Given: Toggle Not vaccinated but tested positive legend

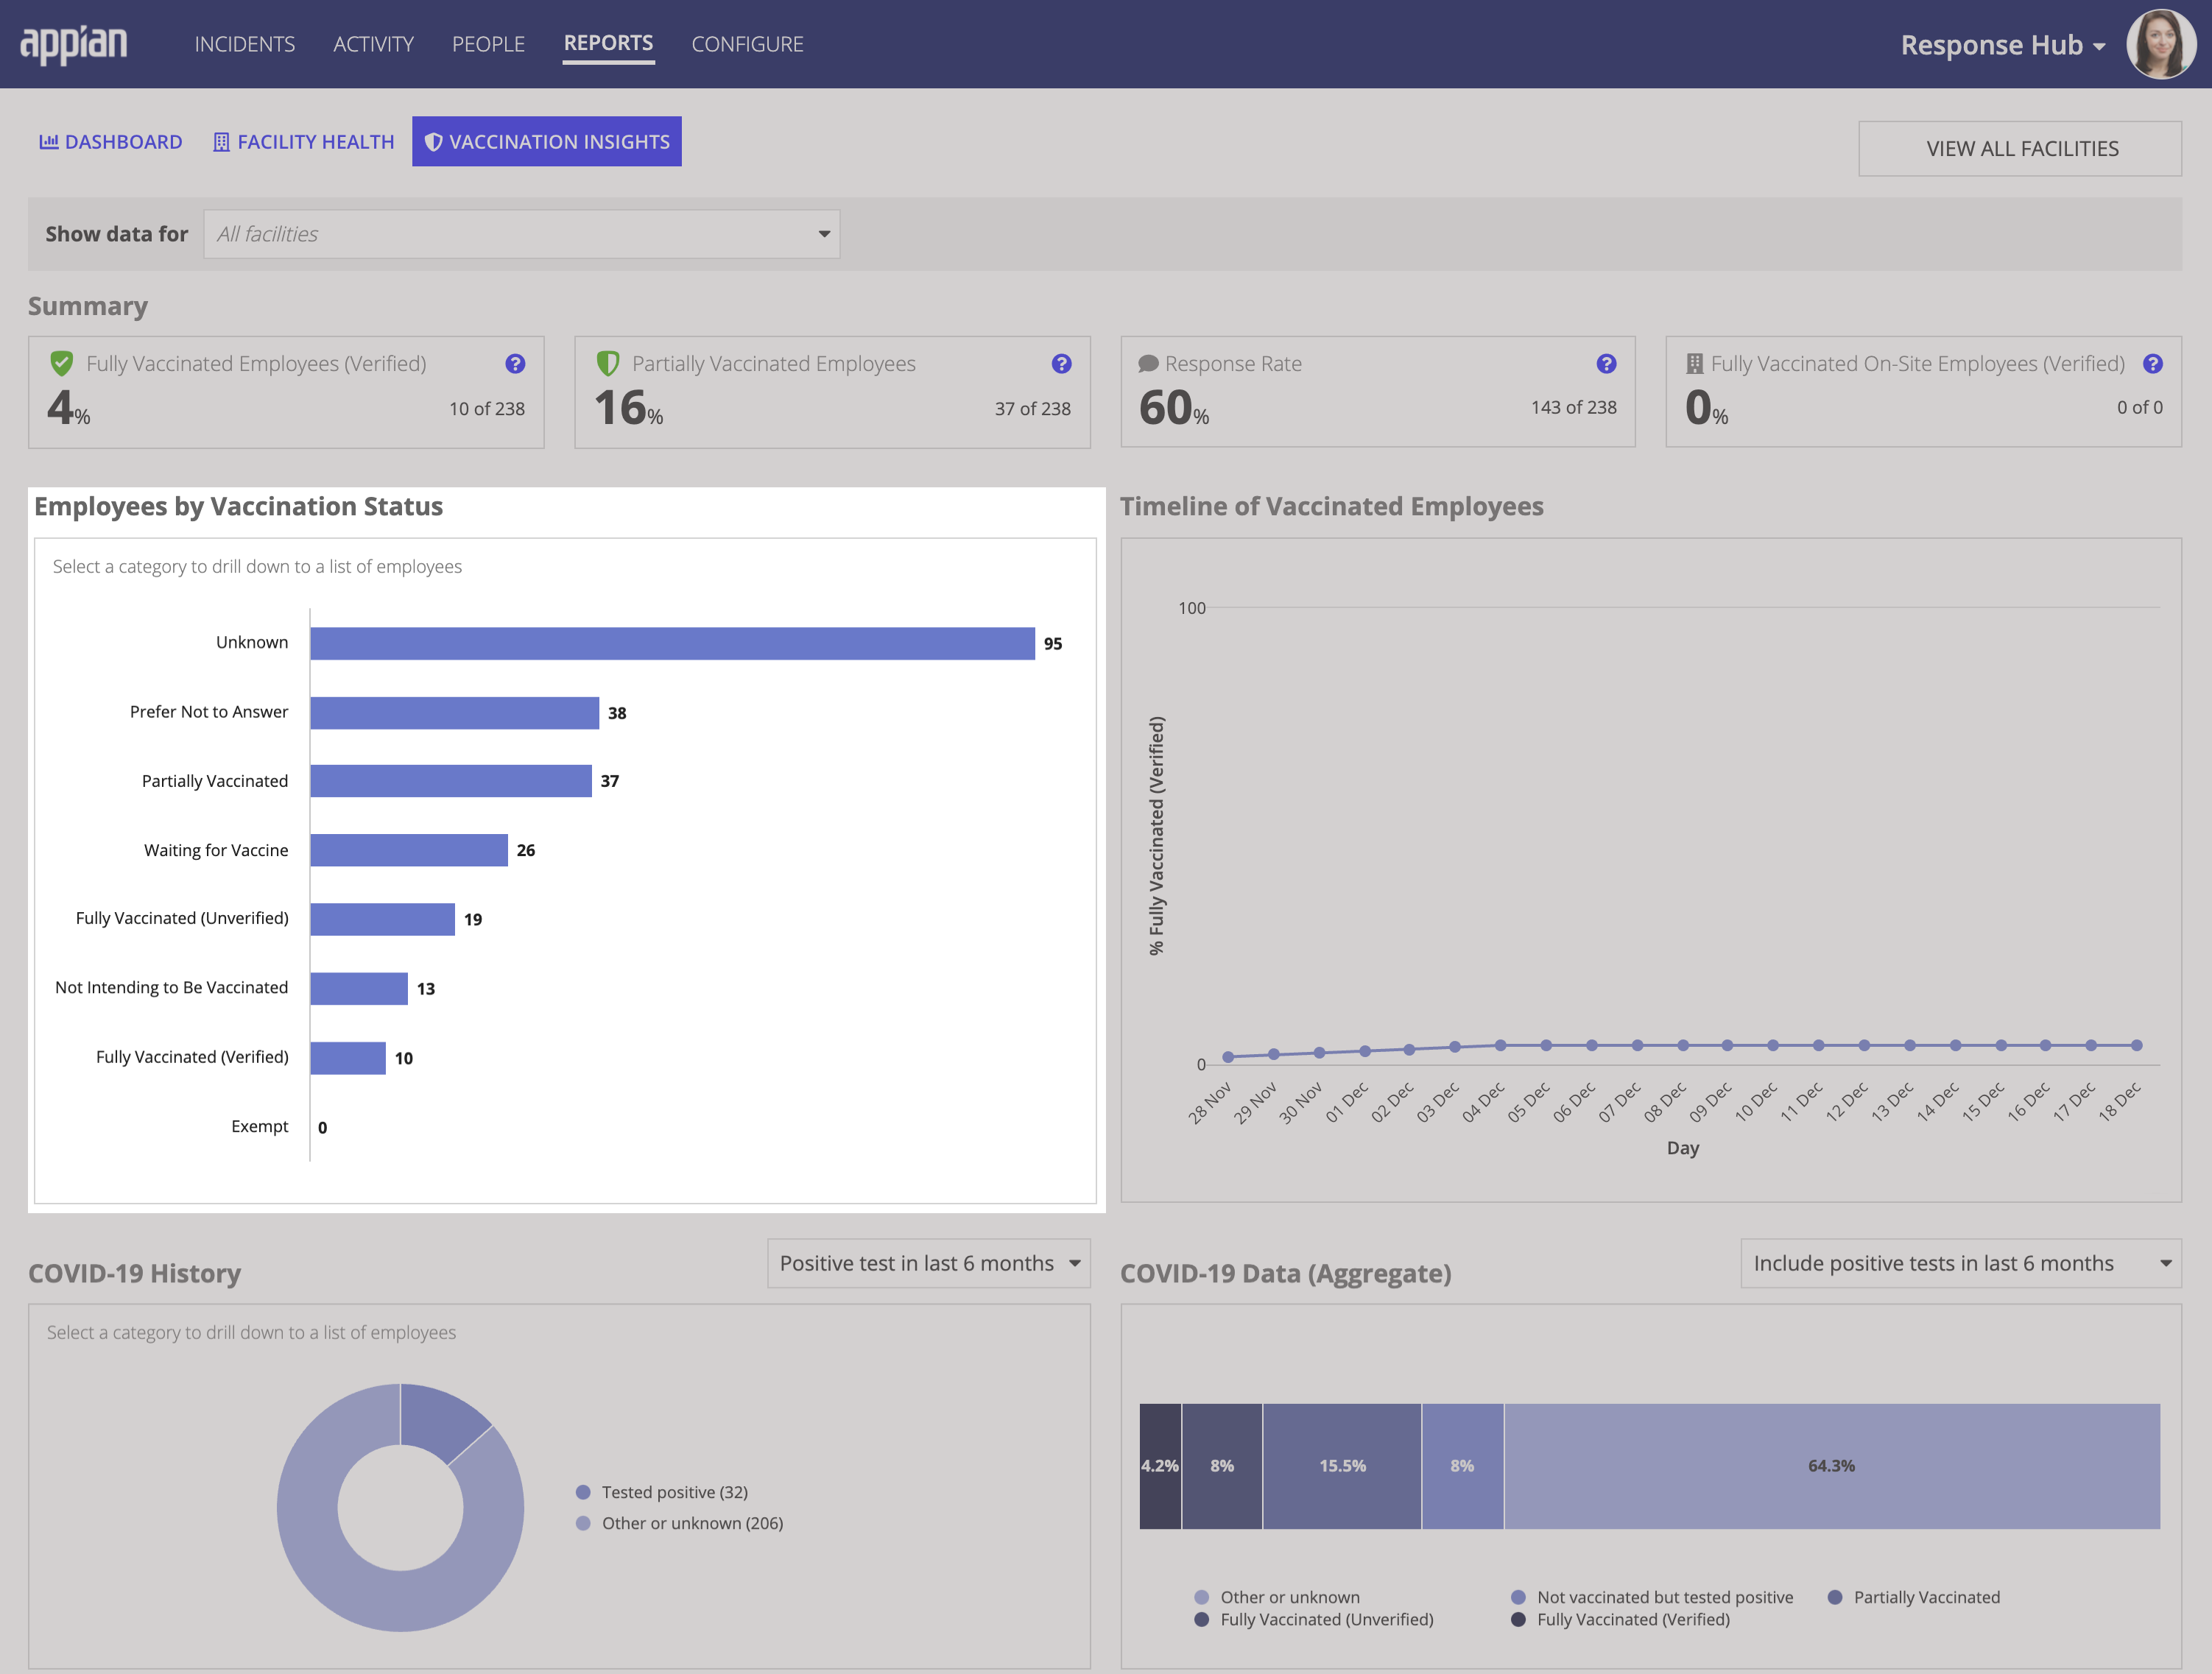Looking at the screenshot, I should pyautogui.click(x=1653, y=1597).
